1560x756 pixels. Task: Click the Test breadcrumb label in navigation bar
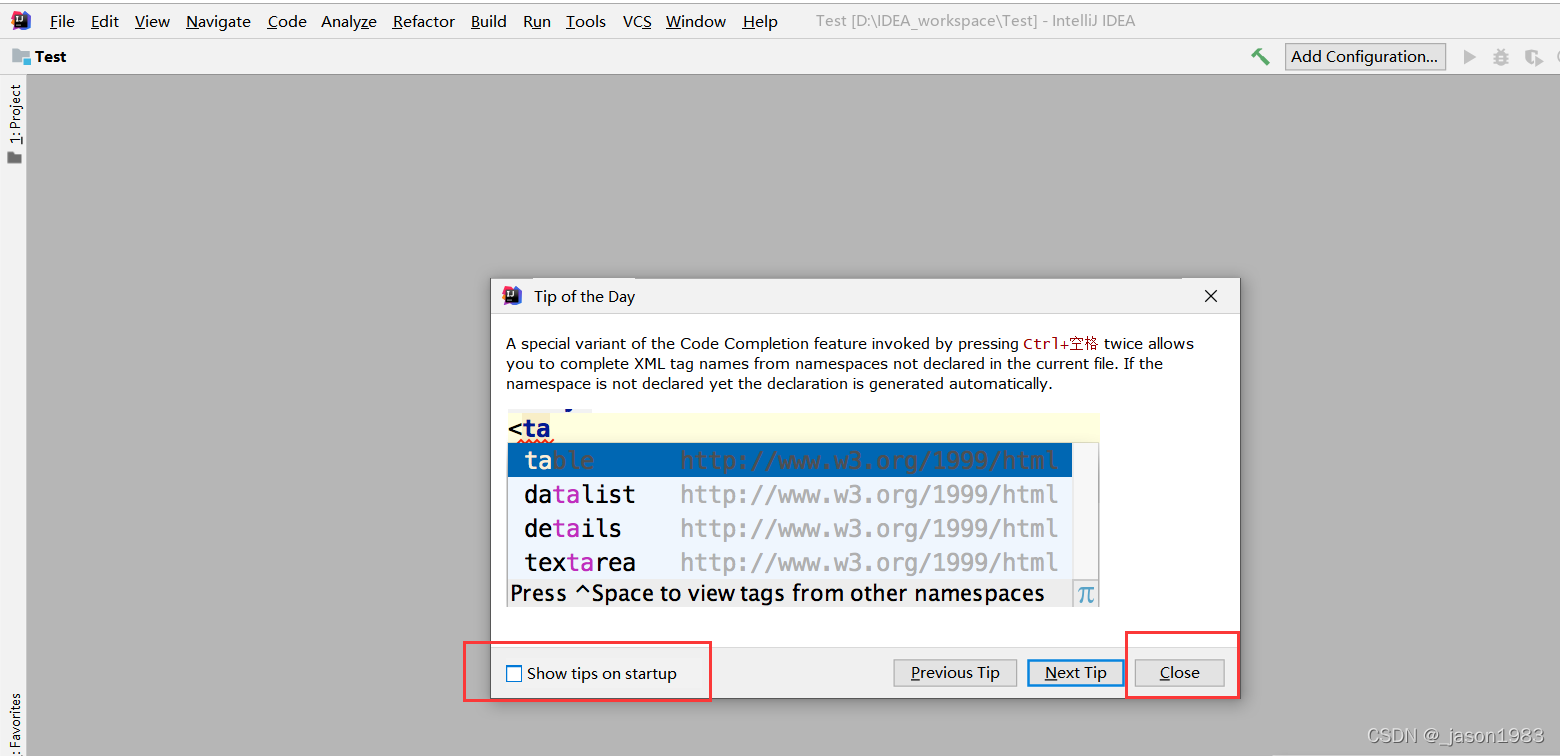click(51, 57)
